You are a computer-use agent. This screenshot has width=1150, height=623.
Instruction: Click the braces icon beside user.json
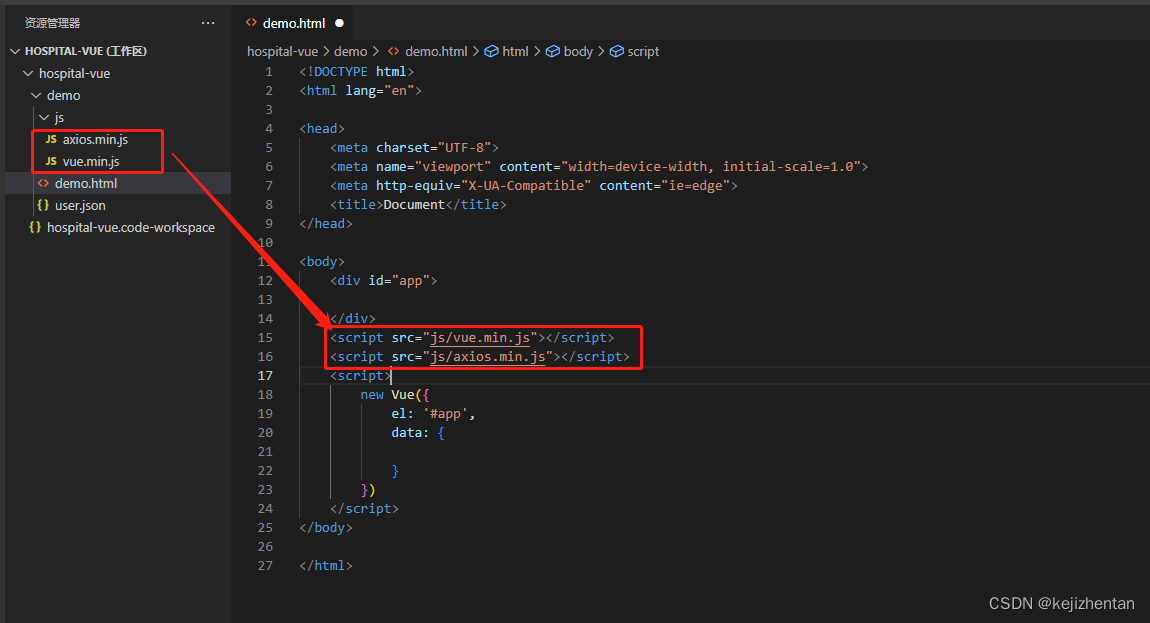tap(43, 205)
